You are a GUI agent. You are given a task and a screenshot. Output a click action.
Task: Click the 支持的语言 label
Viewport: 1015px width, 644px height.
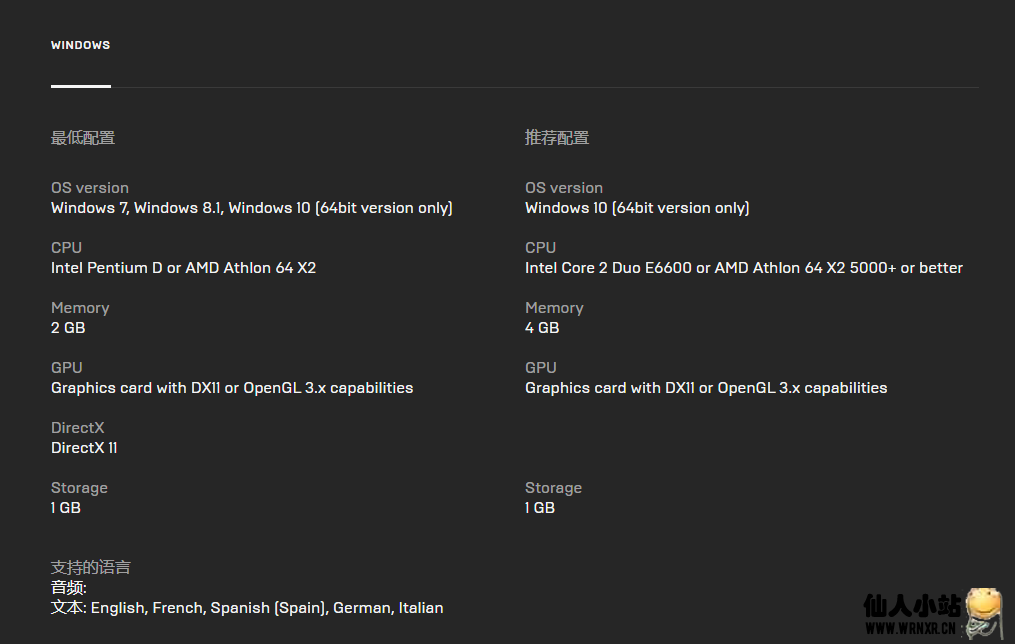(91, 568)
